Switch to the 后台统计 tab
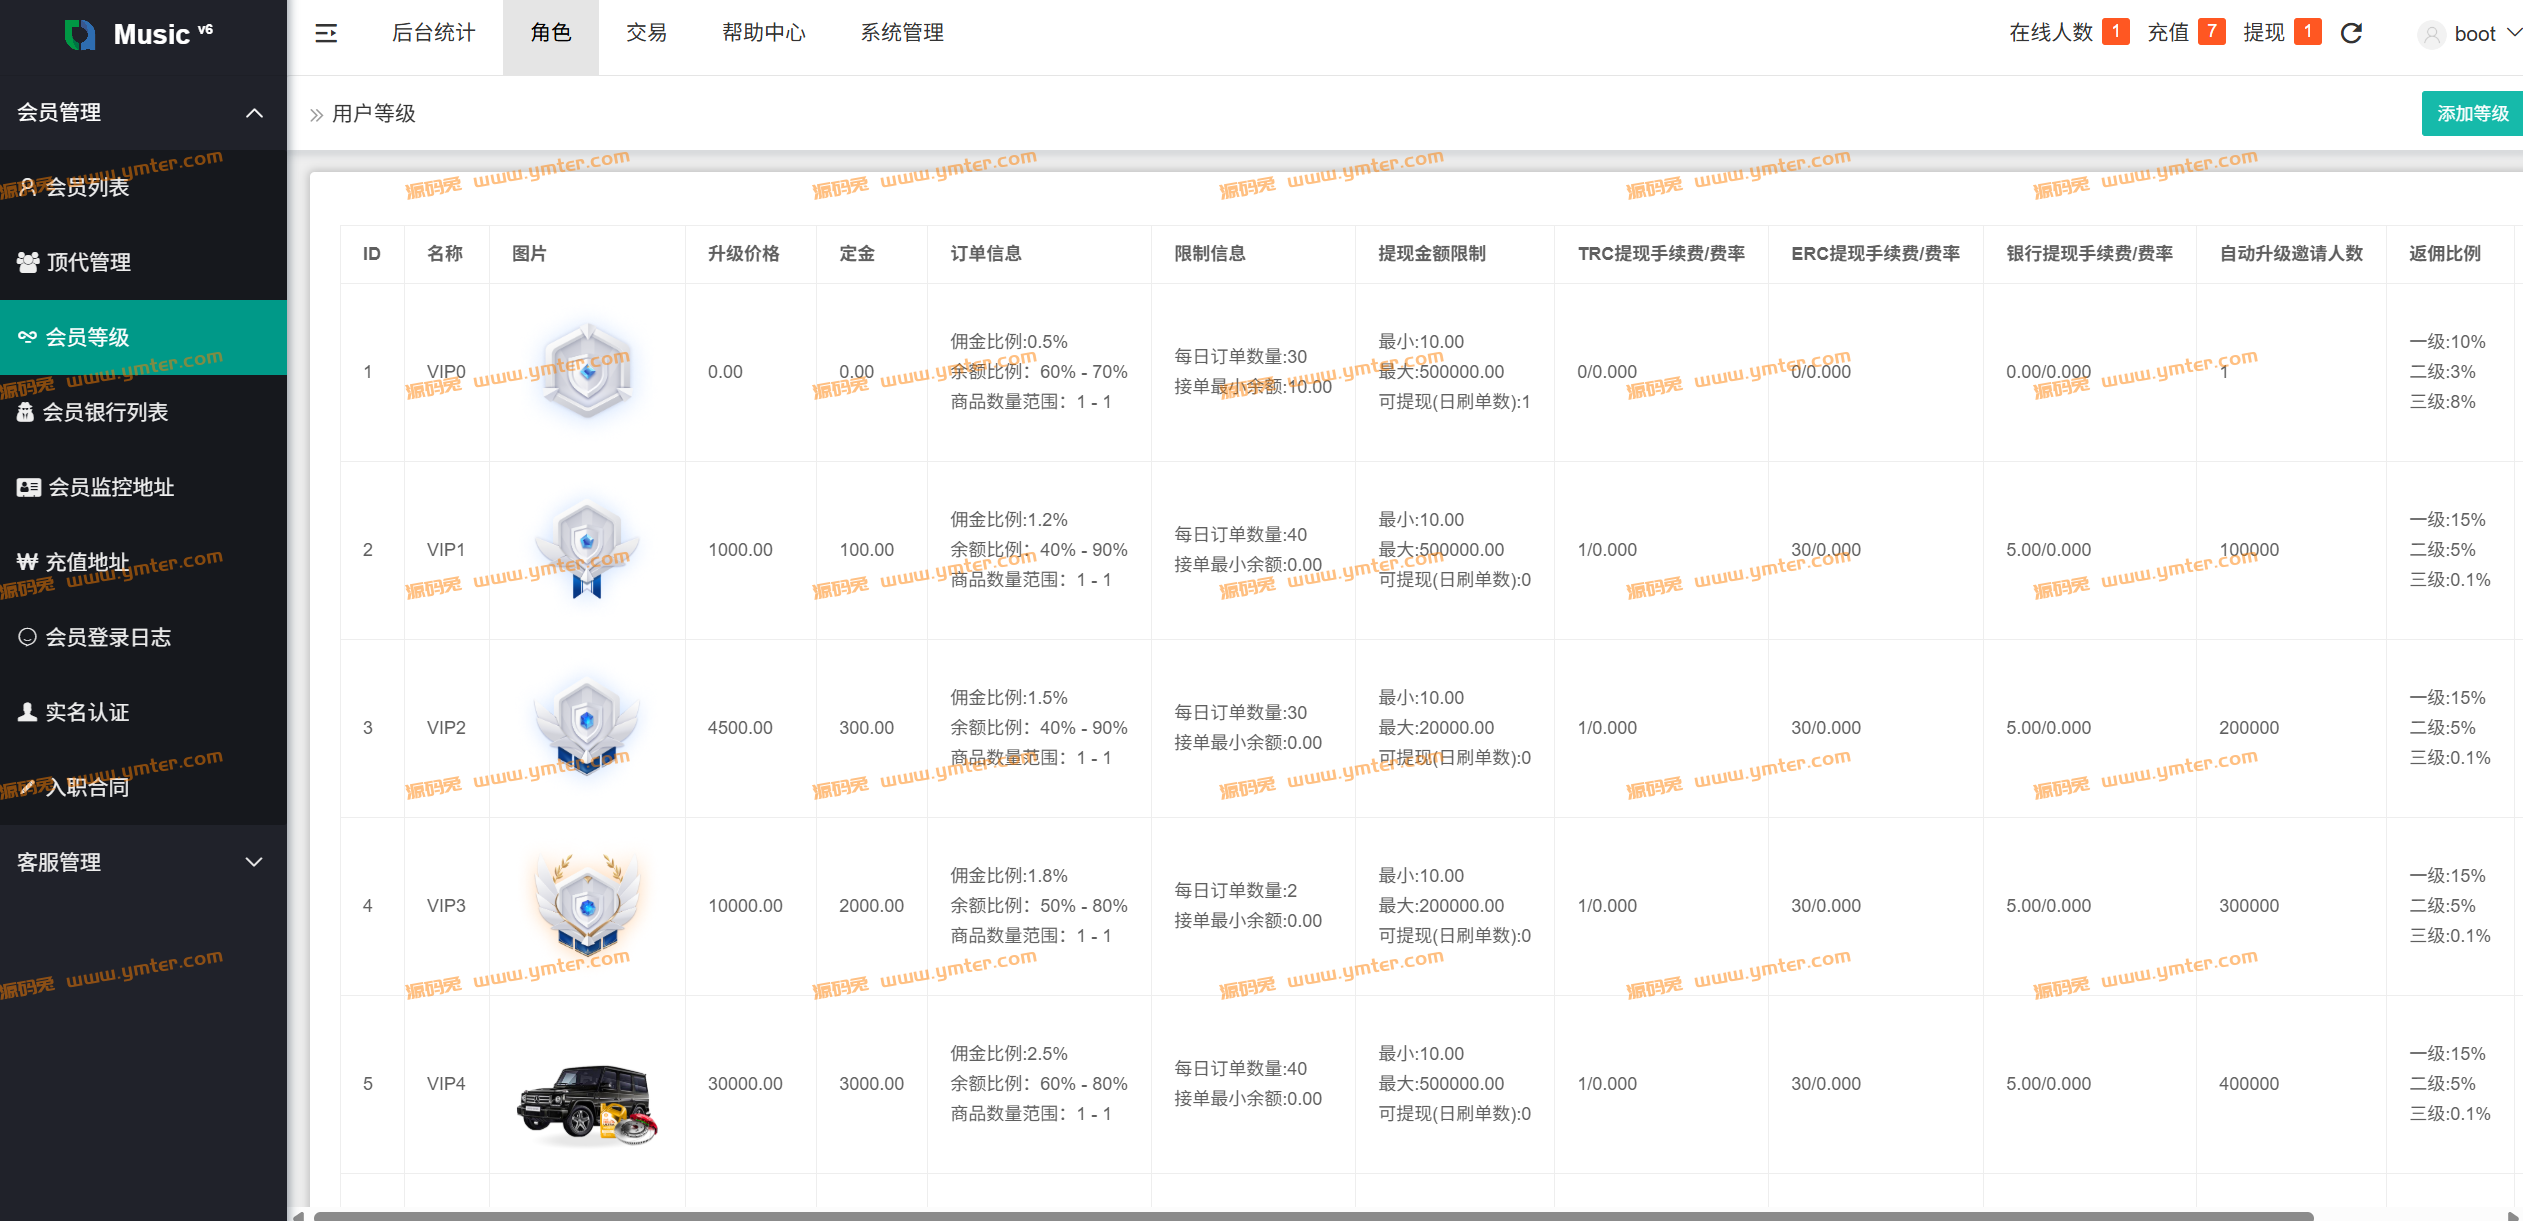This screenshot has width=2523, height=1221. [x=433, y=33]
